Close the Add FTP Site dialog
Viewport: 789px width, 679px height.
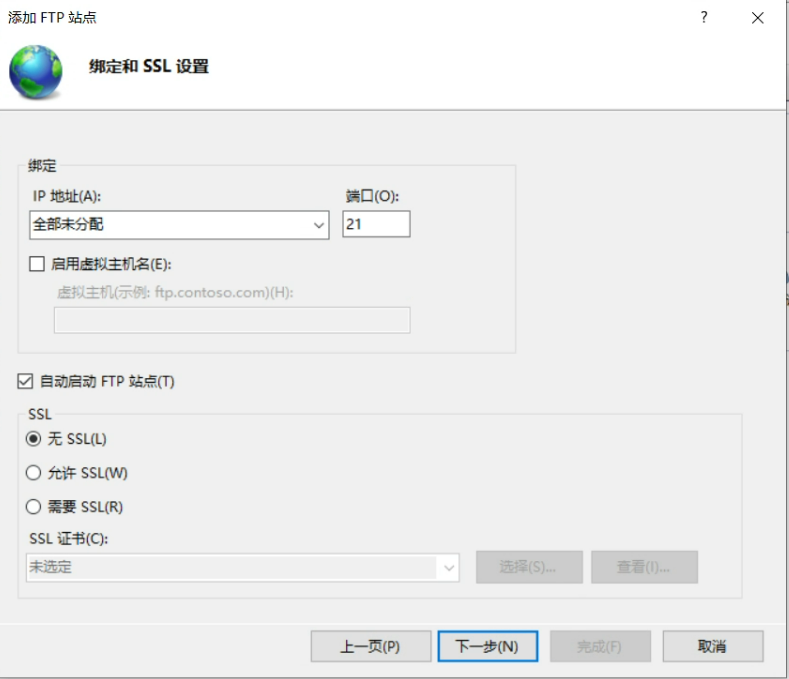tap(759, 18)
